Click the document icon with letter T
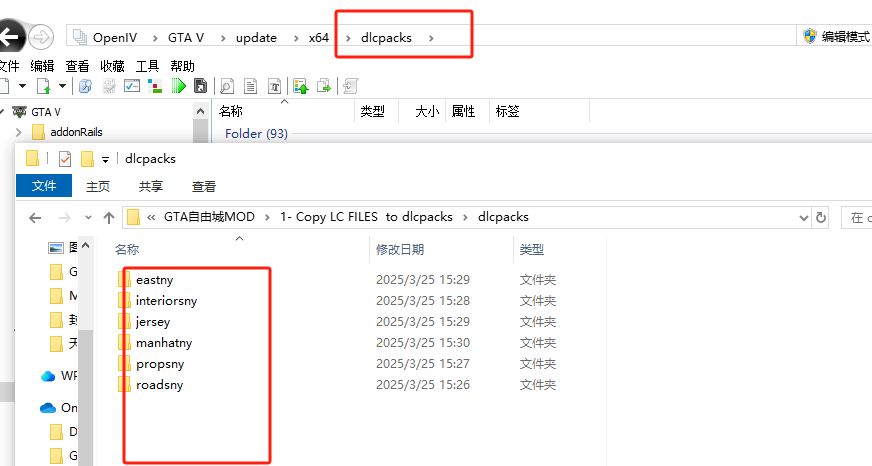This screenshot has width=872, height=466. coord(274,86)
